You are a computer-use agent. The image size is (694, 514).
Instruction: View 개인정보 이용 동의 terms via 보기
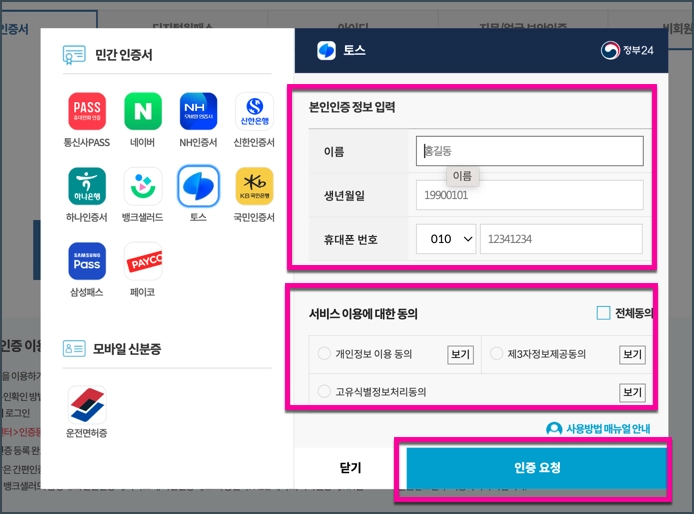pyautogui.click(x=460, y=355)
